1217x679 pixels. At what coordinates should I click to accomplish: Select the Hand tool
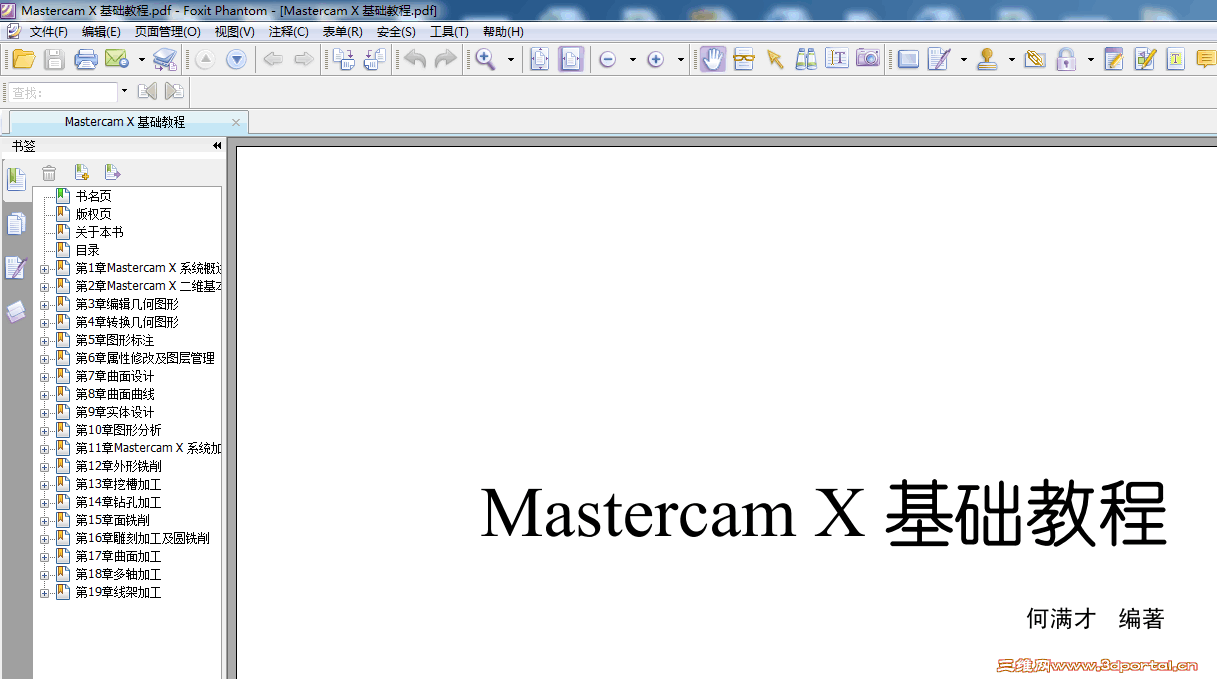point(712,60)
